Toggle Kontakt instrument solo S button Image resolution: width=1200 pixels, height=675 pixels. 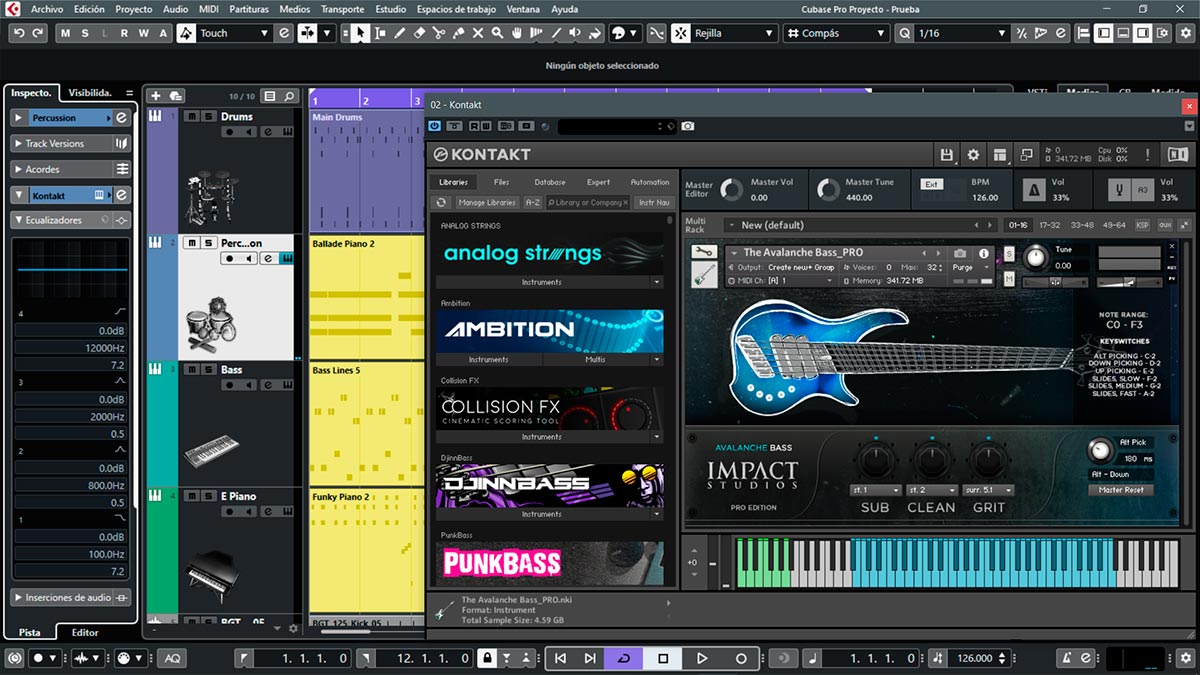[1008, 253]
